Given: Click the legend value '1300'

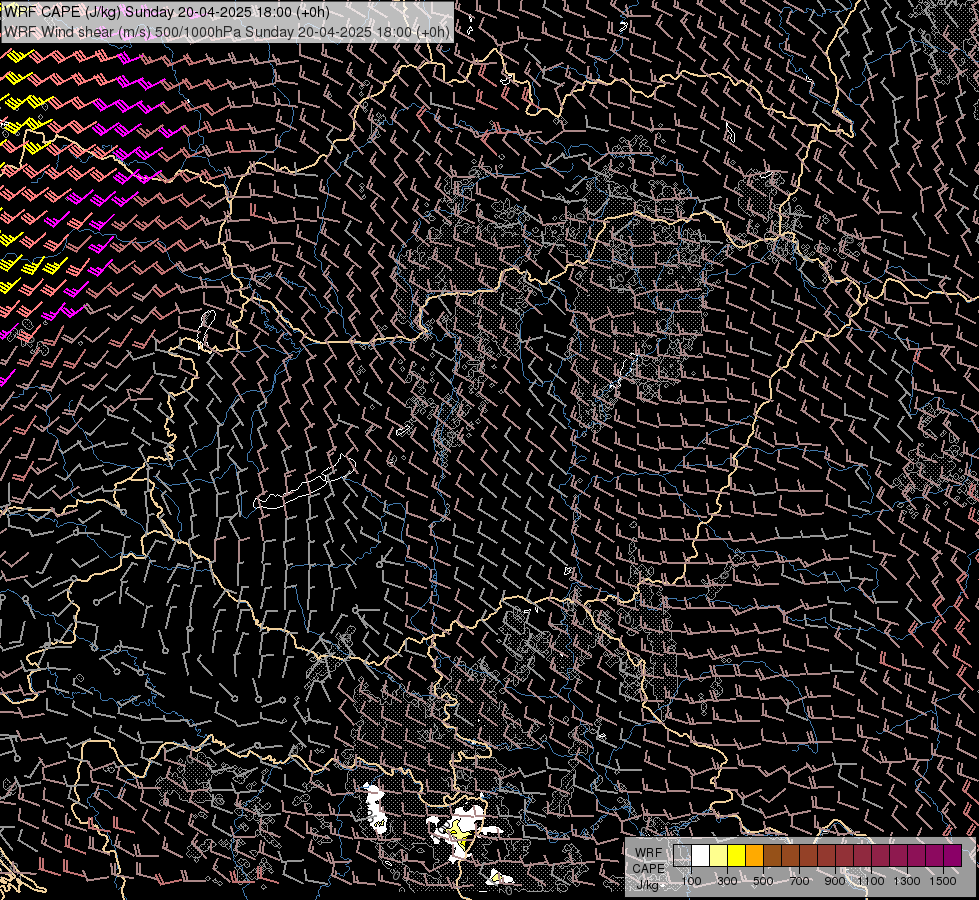Looking at the screenshot, I should click(x=907, y=881).
